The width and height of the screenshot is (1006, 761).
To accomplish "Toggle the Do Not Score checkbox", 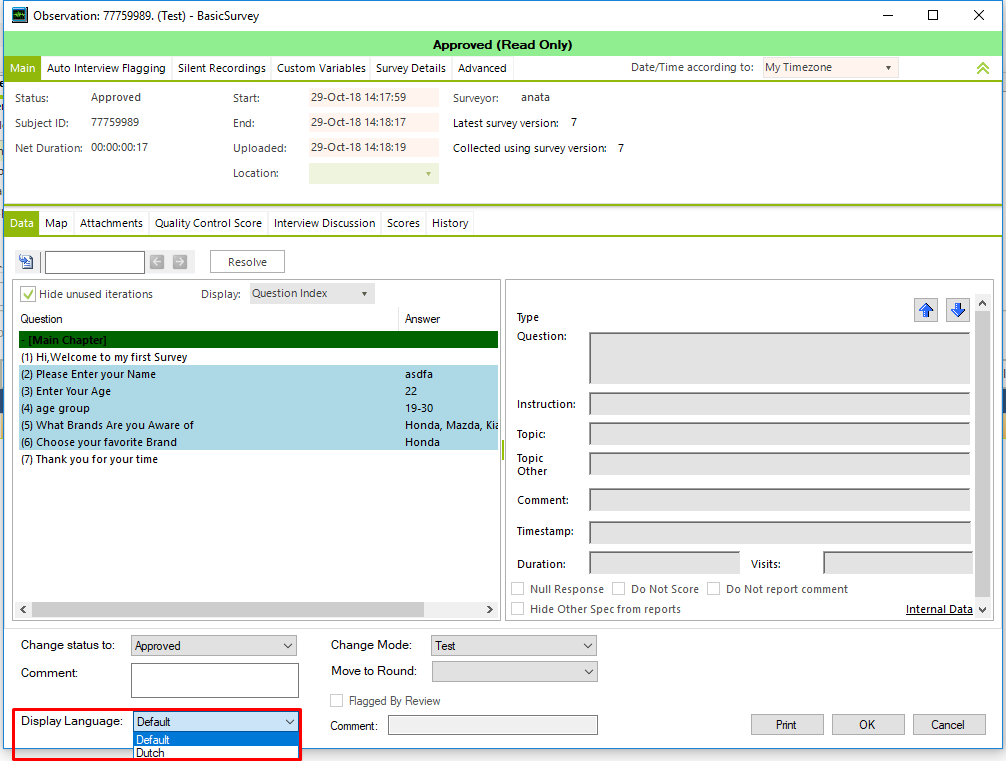I will 618,589.
